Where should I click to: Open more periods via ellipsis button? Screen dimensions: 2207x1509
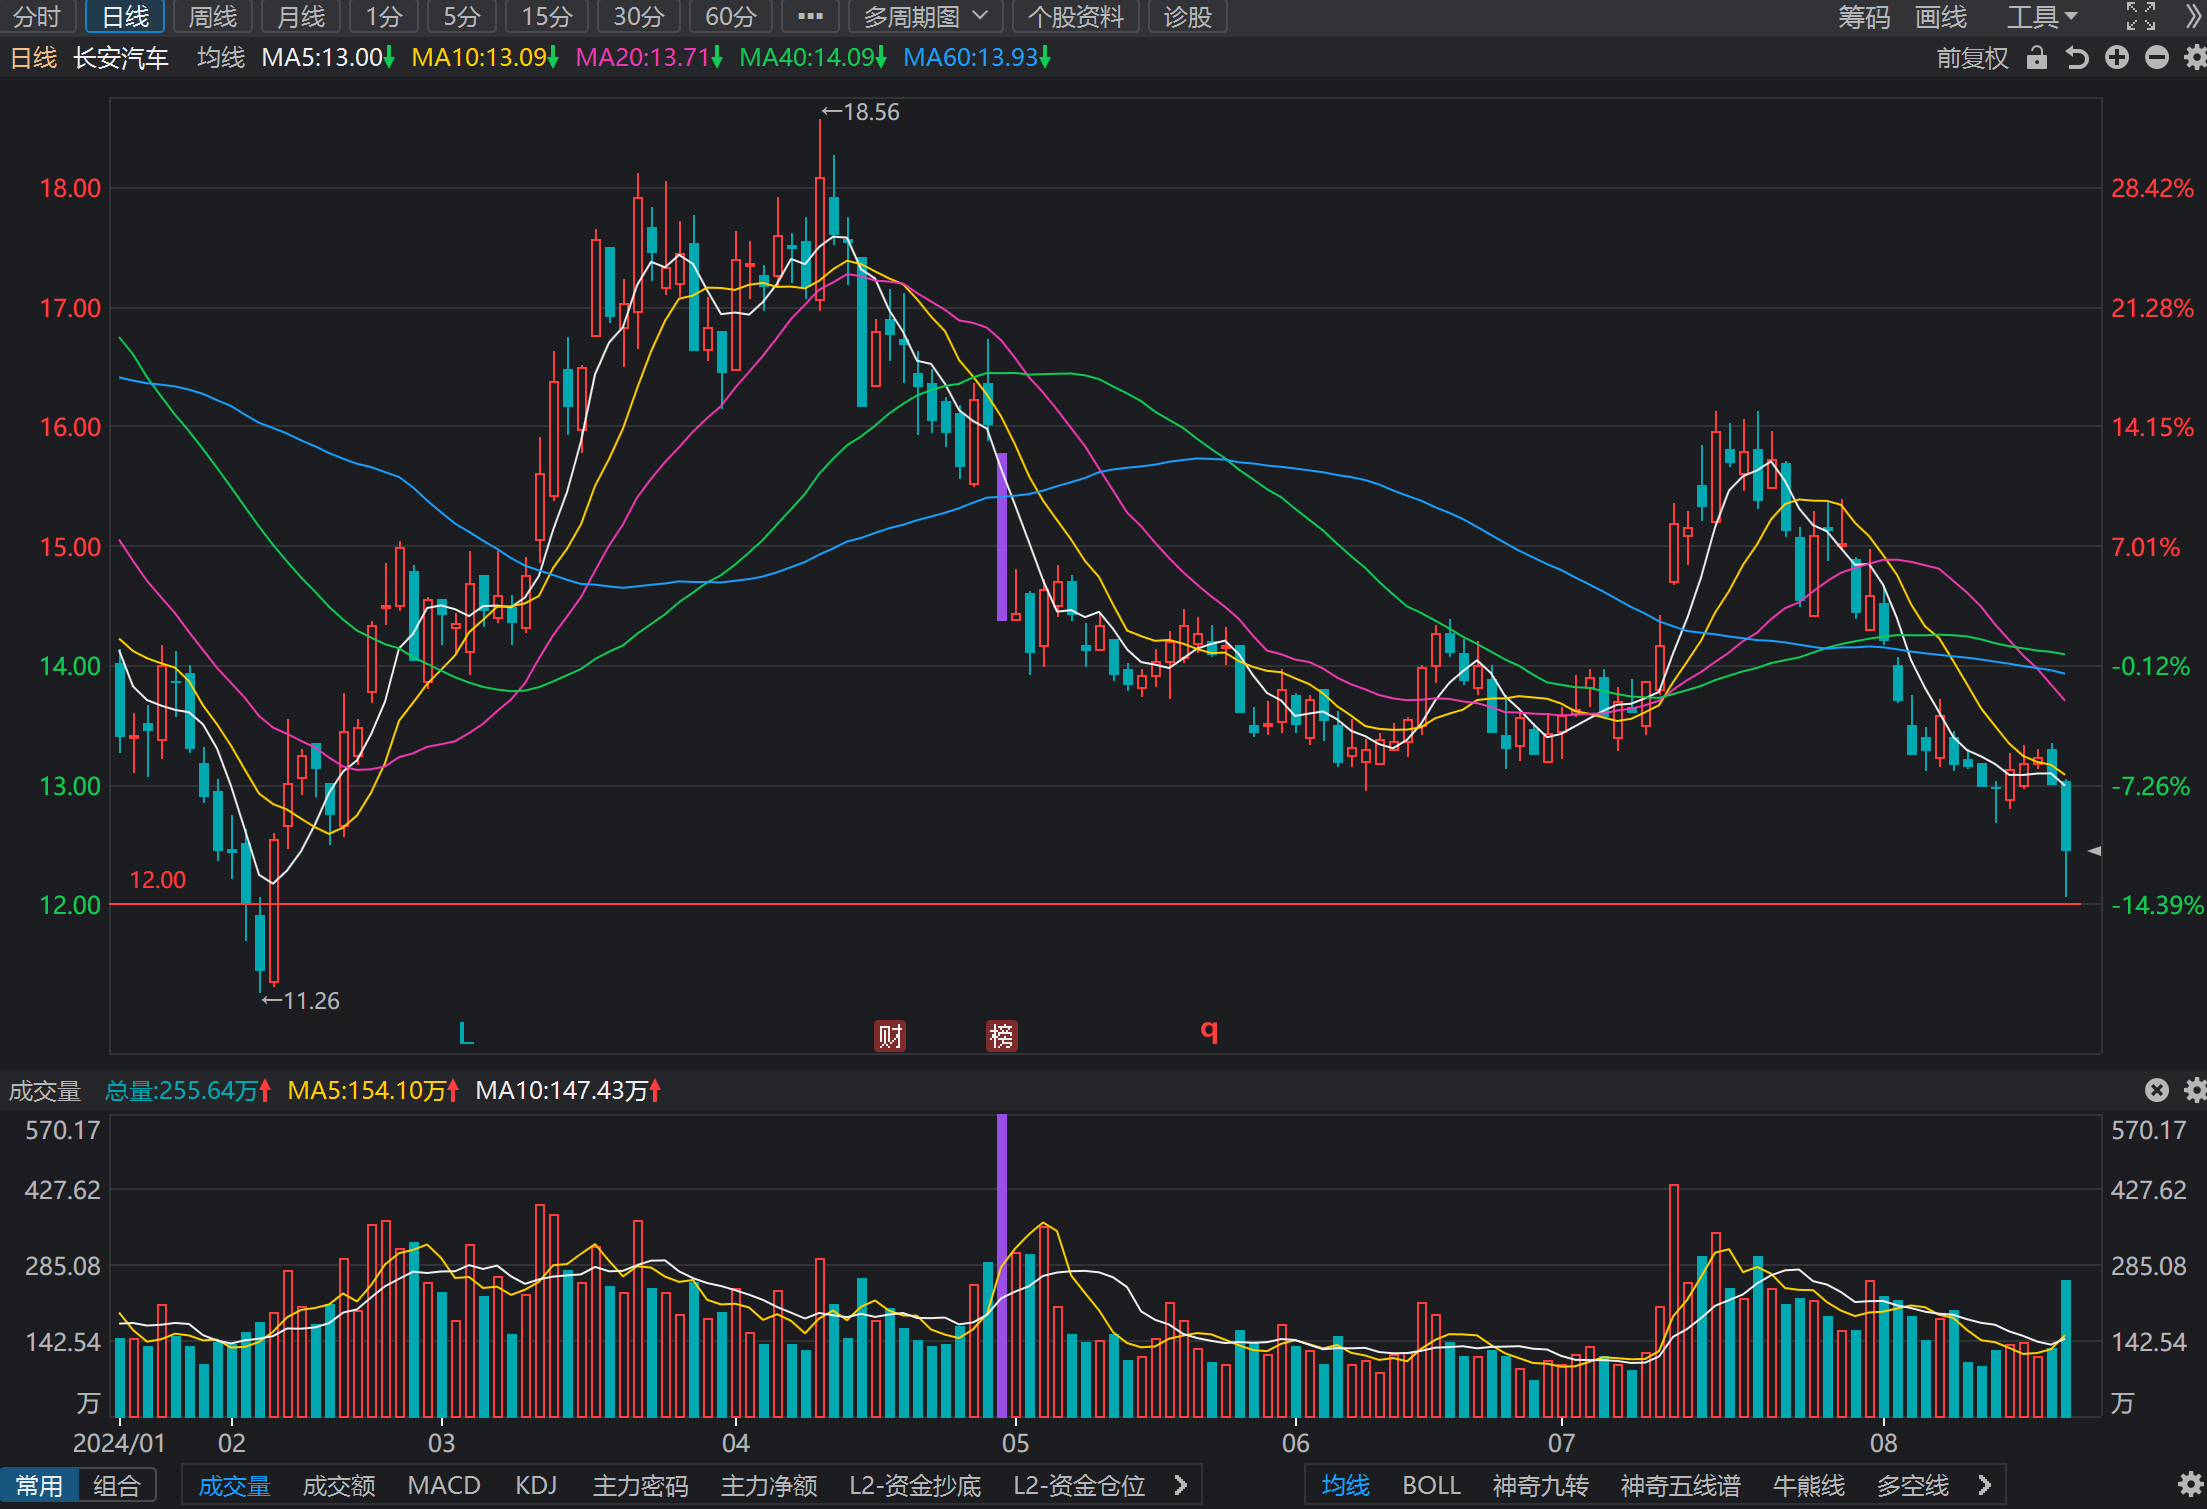click(810, 17)
